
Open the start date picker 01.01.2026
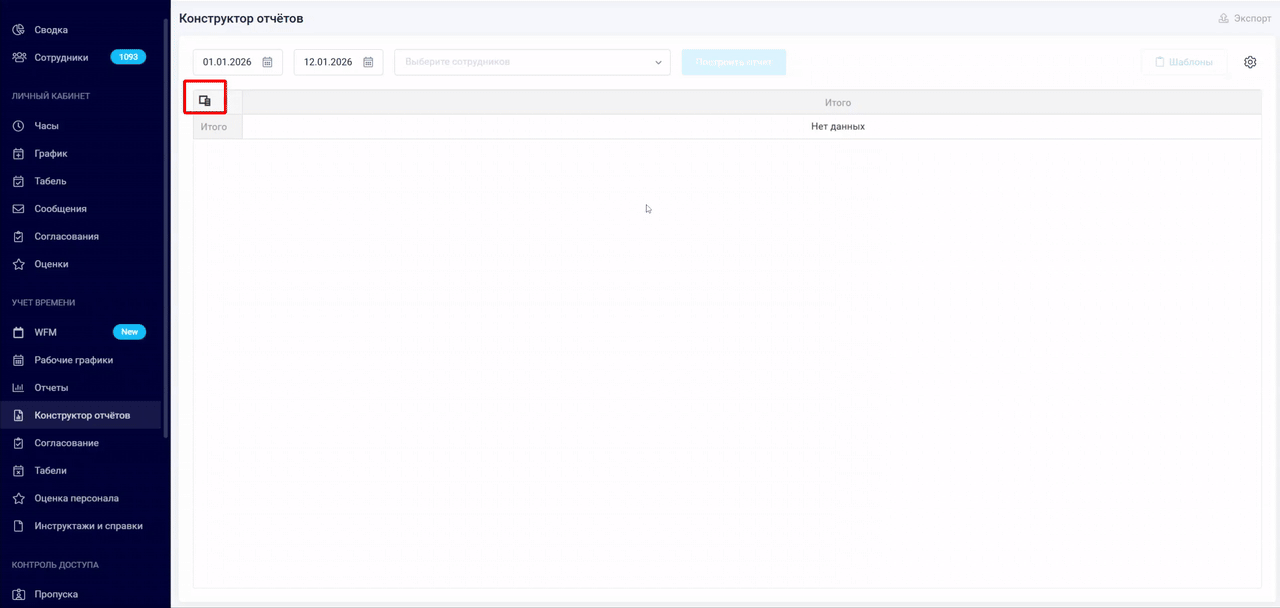[228, 62]
